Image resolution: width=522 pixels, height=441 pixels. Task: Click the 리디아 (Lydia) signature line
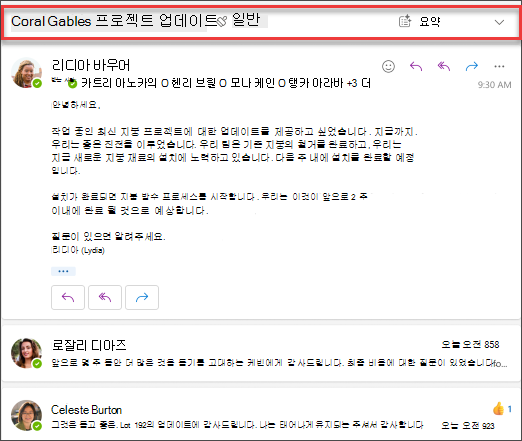tap(78, 250)
